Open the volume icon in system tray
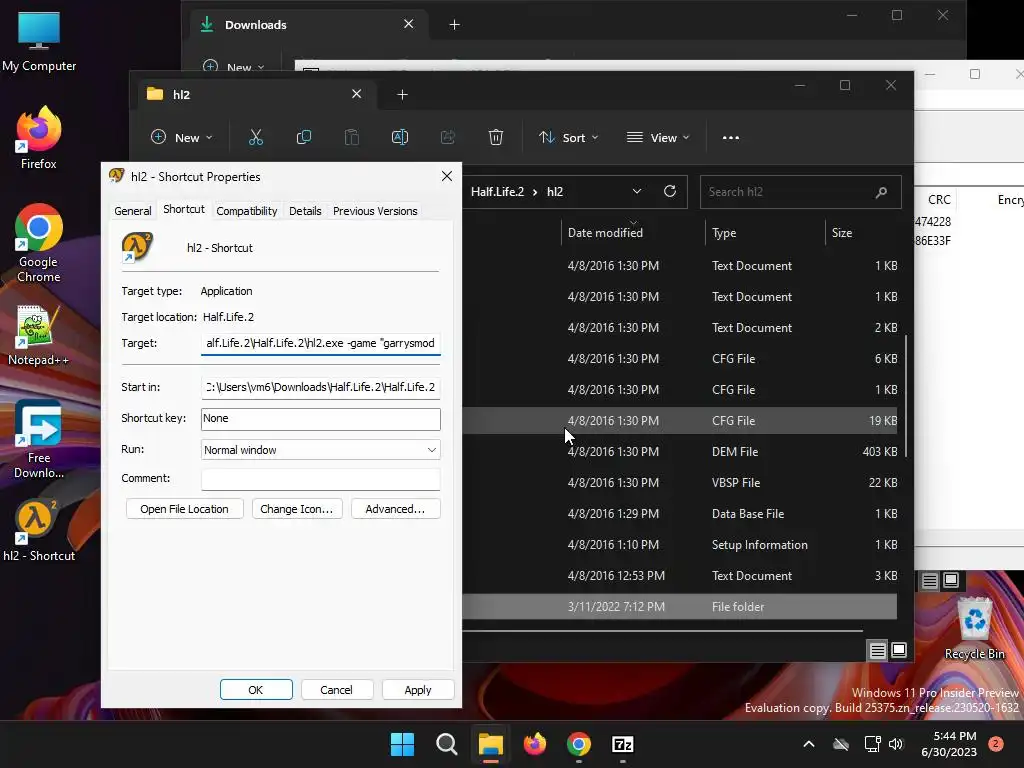This screenshot has width=1024, height=768. point(896,744)
